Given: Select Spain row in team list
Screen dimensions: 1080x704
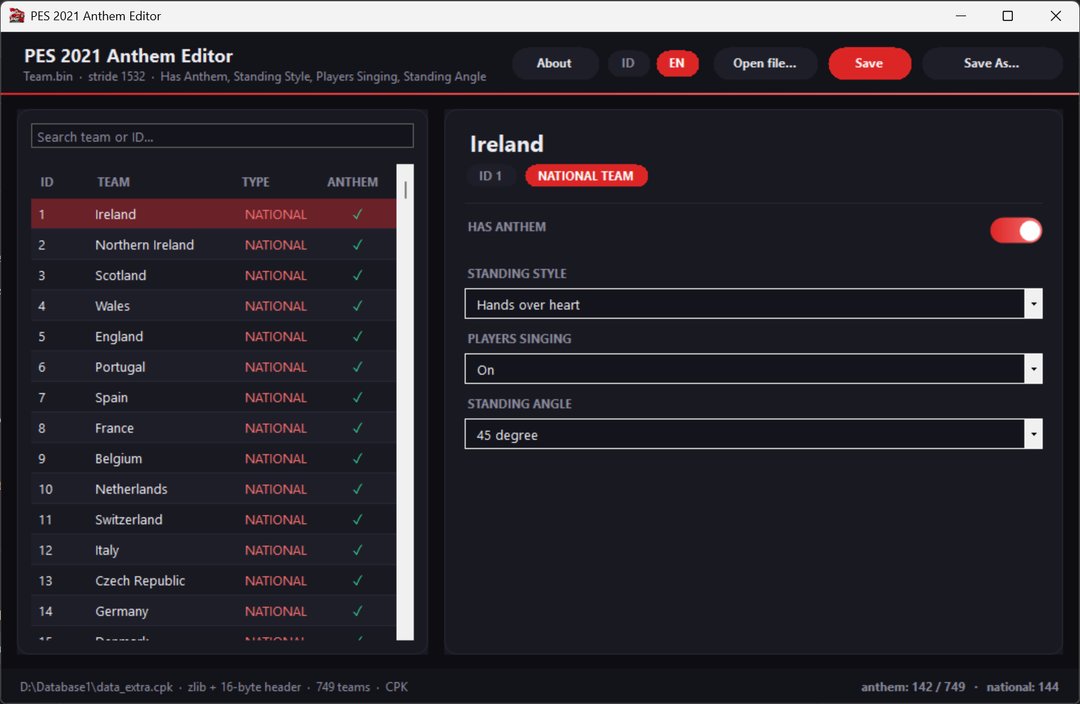Looking at the screenshot, I should [x=214, y=397].
